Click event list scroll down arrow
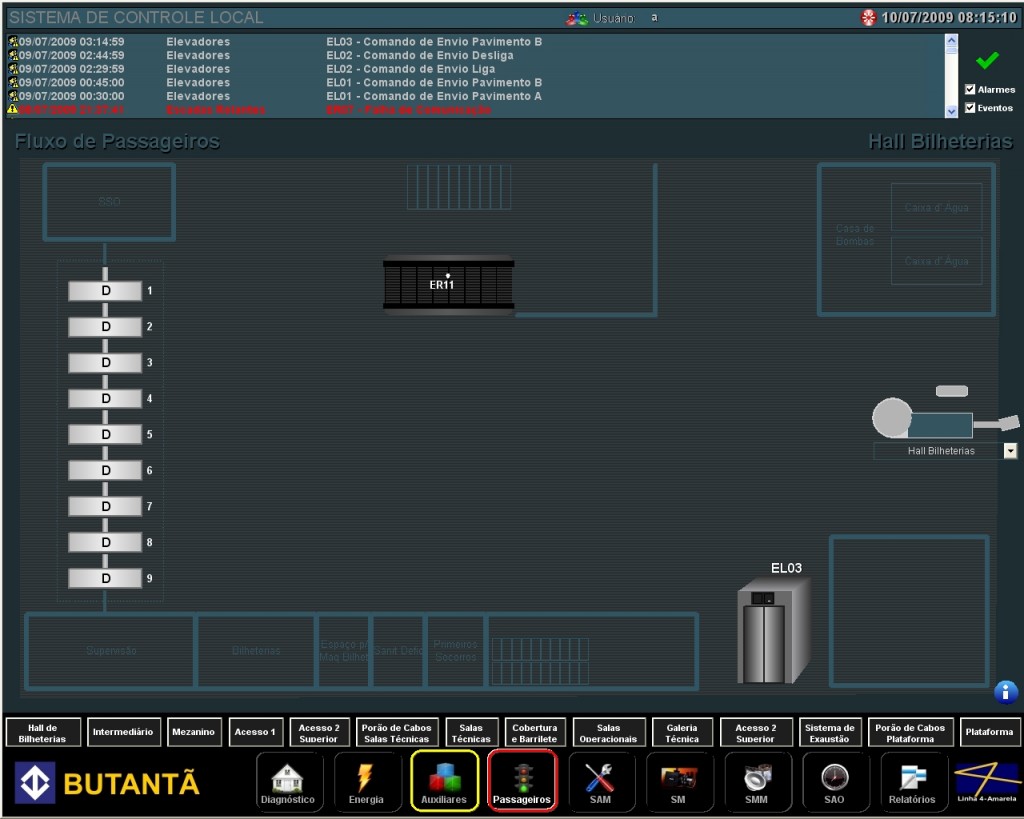Image resolution: width=1024 pixels, height=819 pixels. [x=951, y=112]
